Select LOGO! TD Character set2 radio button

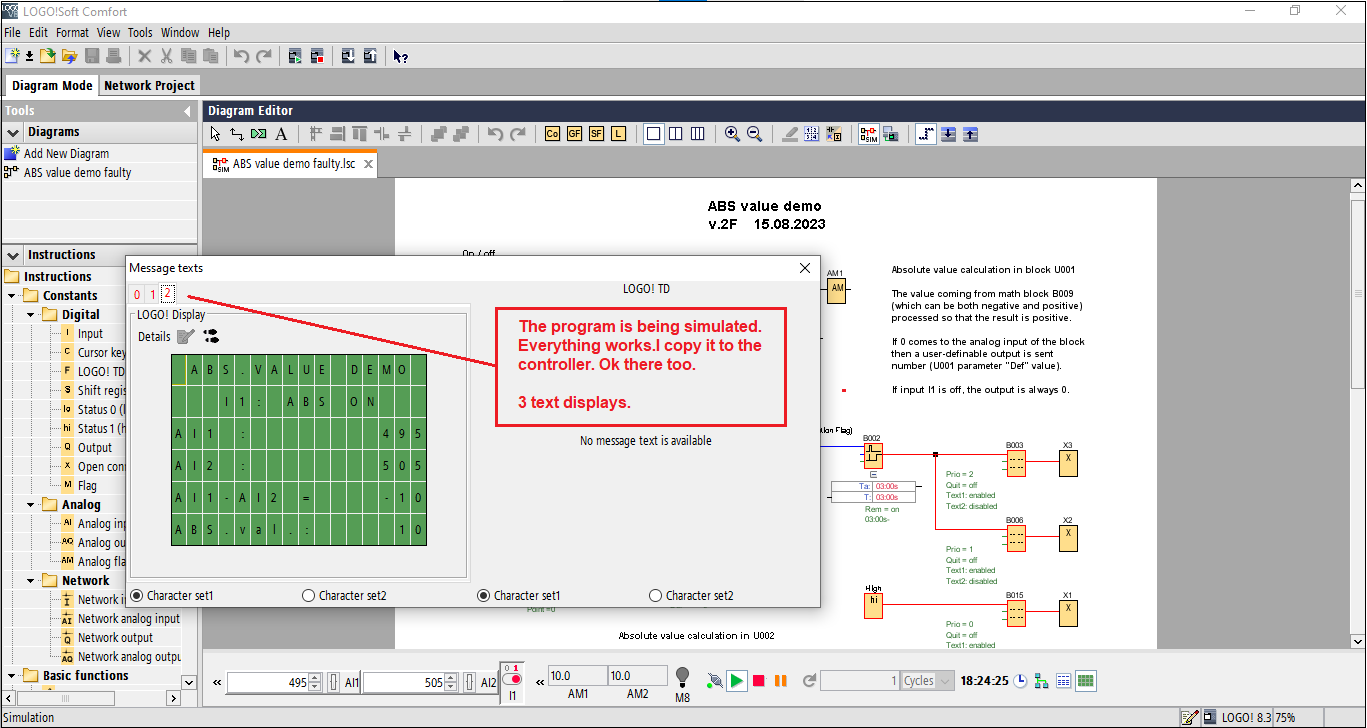pyautogui.click(x=656, y=595)
